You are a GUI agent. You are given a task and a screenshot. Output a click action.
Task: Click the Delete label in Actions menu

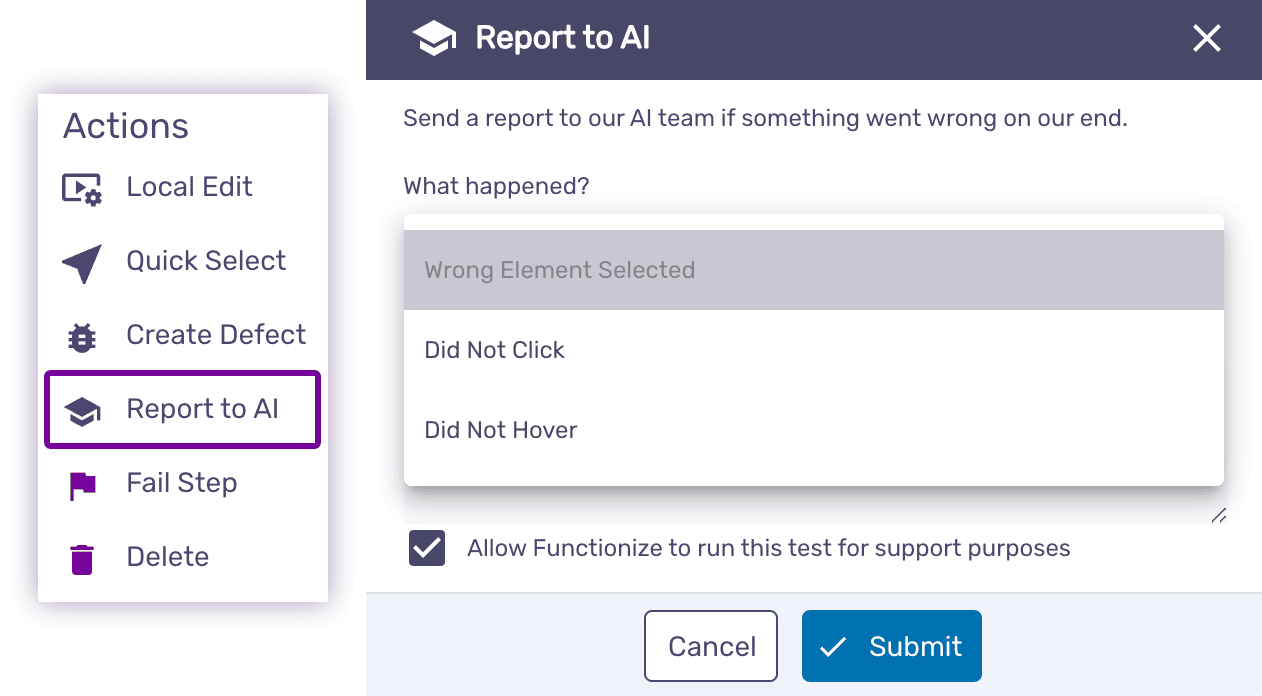pos(168,557)
